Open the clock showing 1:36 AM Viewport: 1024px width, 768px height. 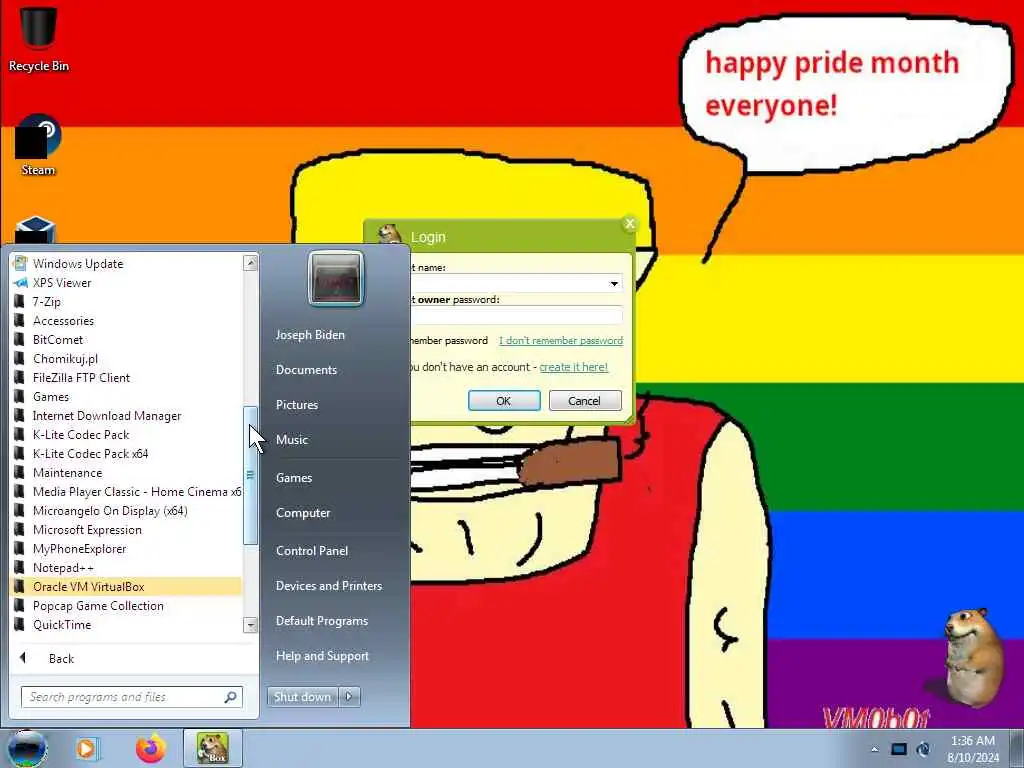(x=973, y=749)
